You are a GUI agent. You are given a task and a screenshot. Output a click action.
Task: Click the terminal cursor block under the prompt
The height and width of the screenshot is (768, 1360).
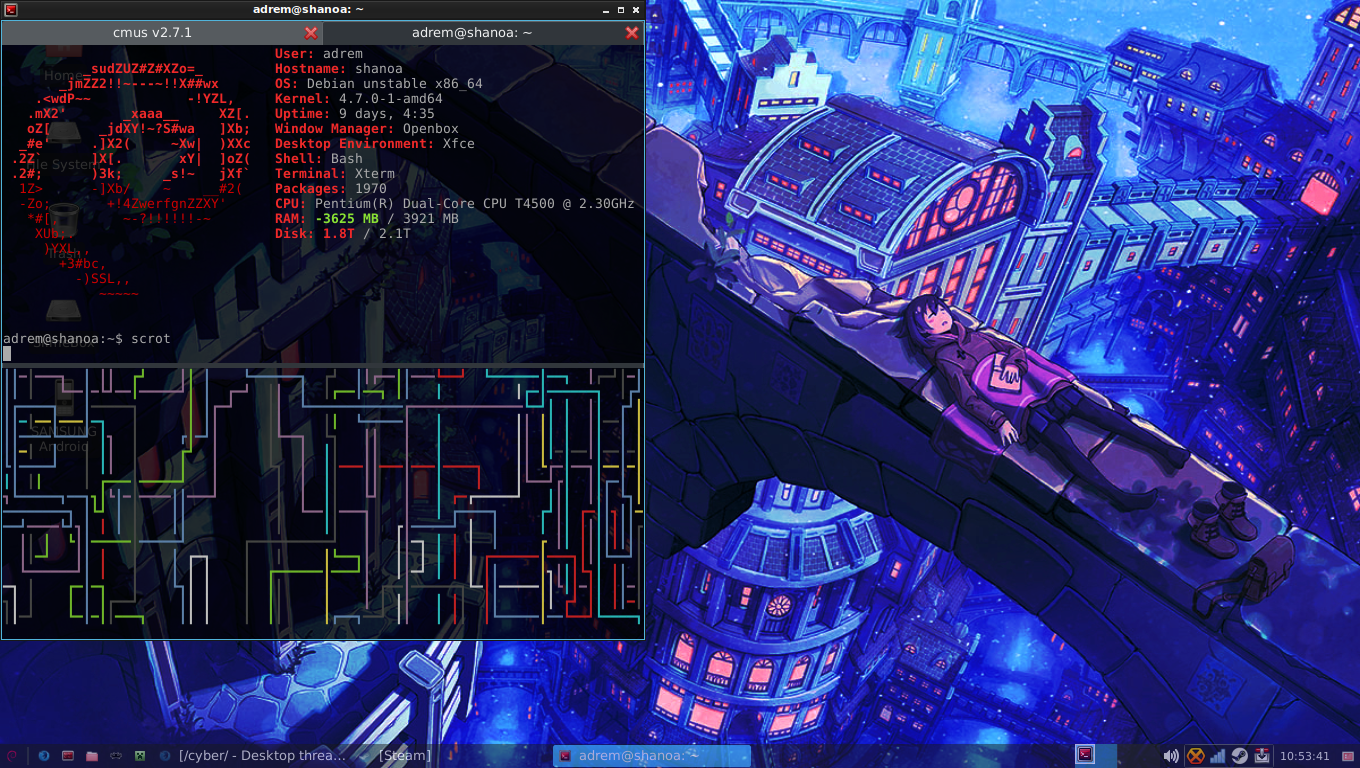7,353
